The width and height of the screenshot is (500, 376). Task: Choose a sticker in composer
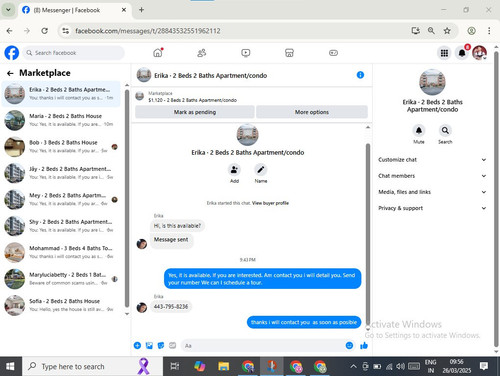coord(161,345)
